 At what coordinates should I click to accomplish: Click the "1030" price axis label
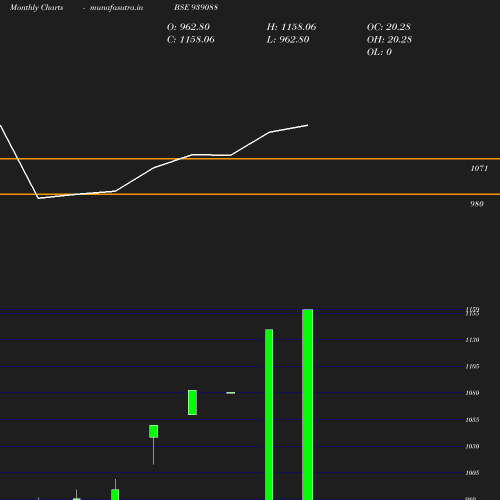click(x=472, y=446)
